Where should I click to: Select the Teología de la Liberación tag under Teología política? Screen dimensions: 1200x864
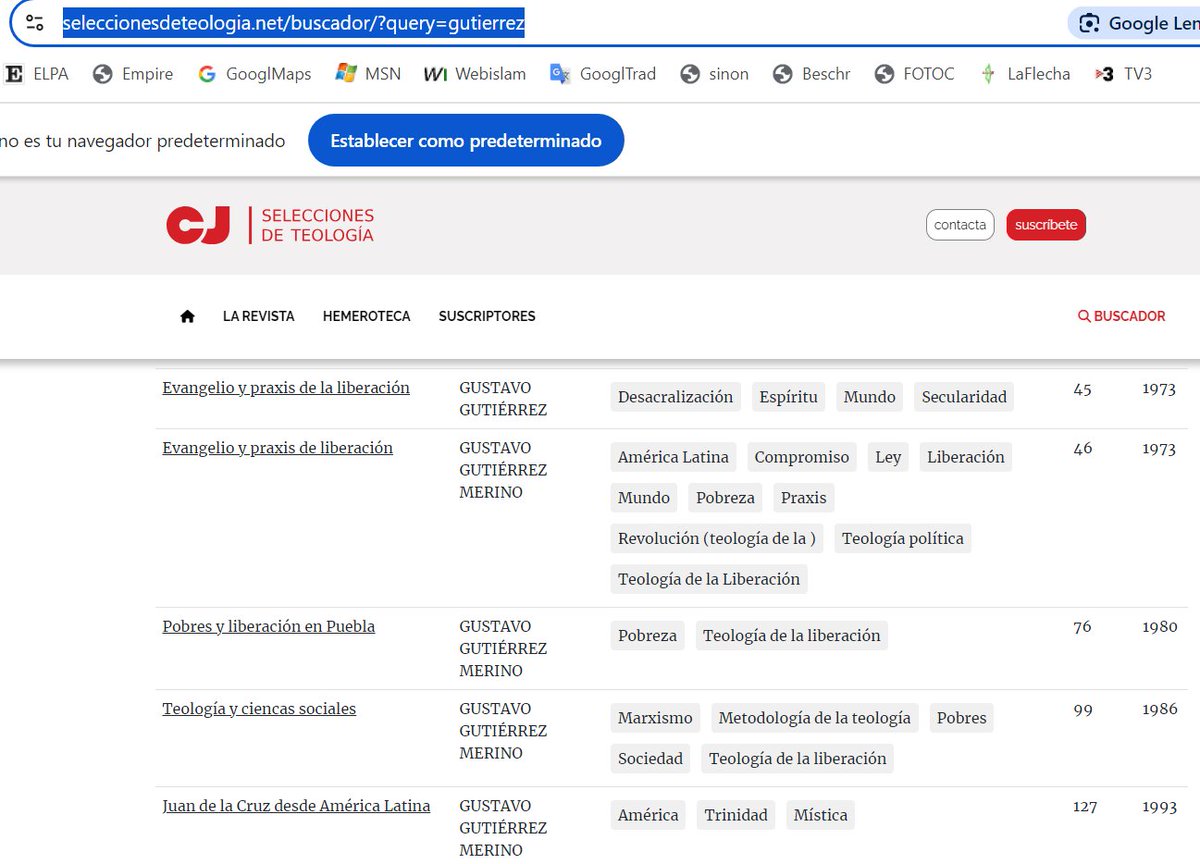[x=709, y=579]
